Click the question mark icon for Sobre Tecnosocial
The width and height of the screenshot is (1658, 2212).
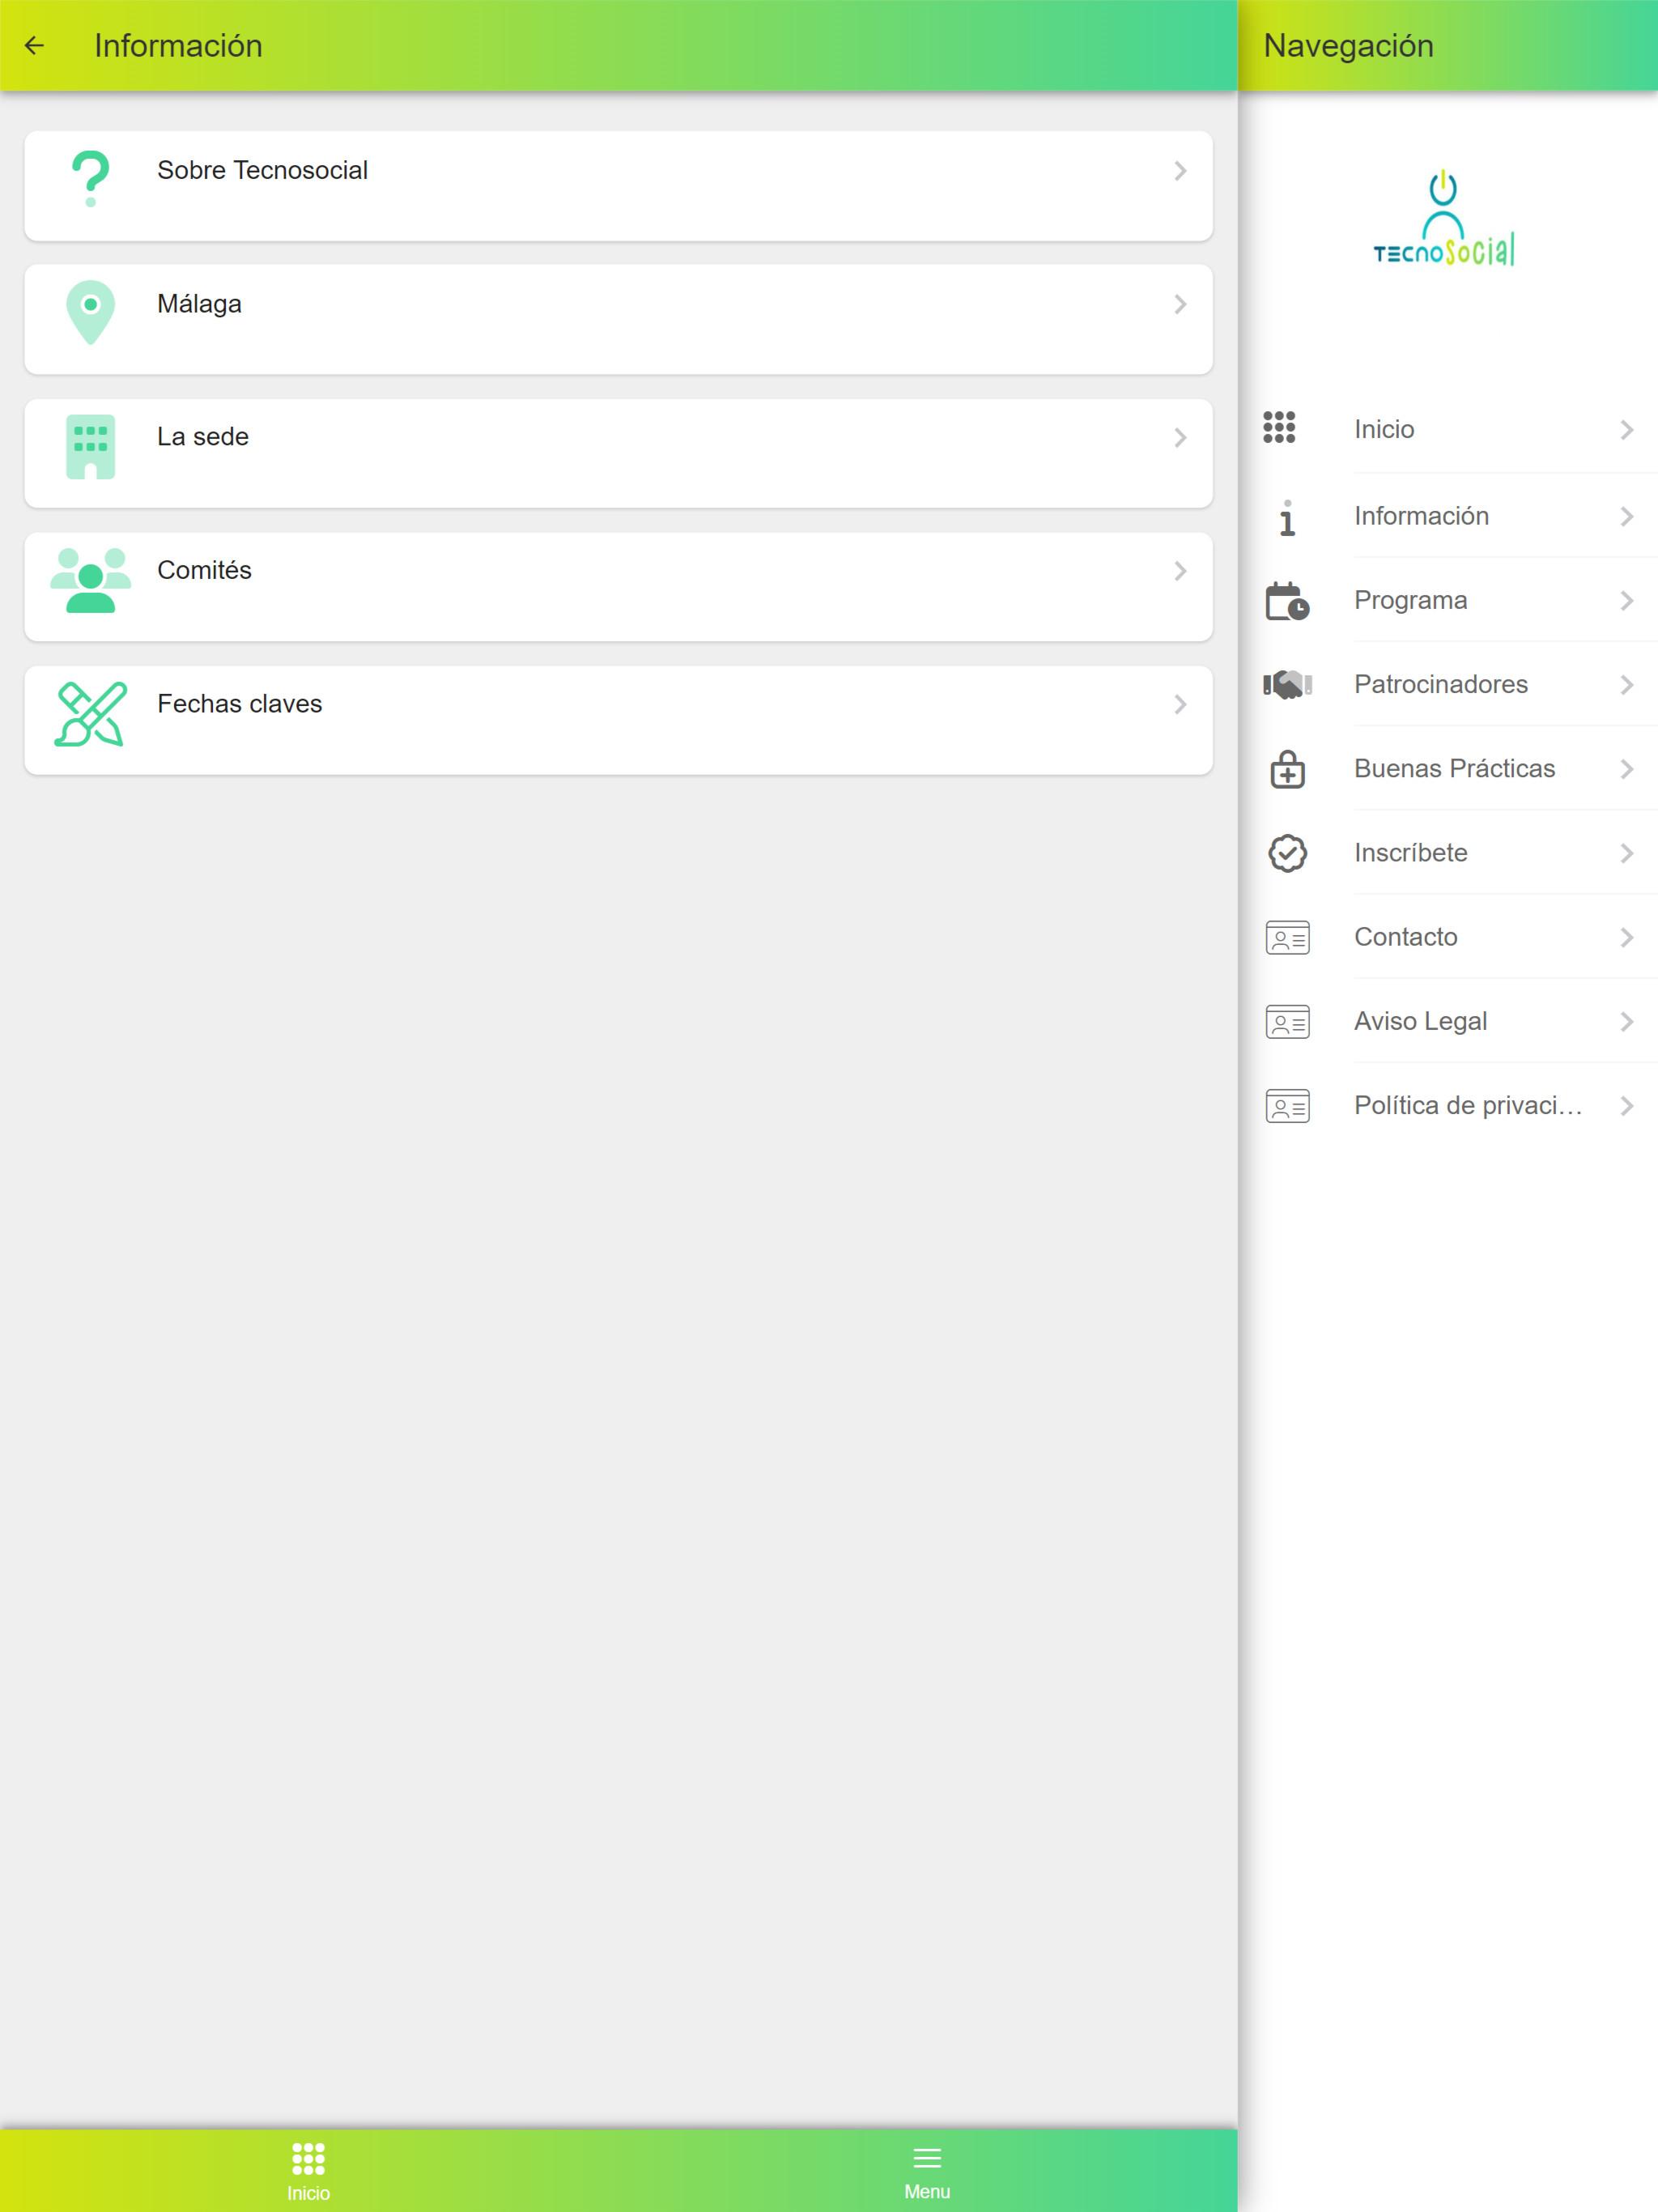tap(90, 179)
